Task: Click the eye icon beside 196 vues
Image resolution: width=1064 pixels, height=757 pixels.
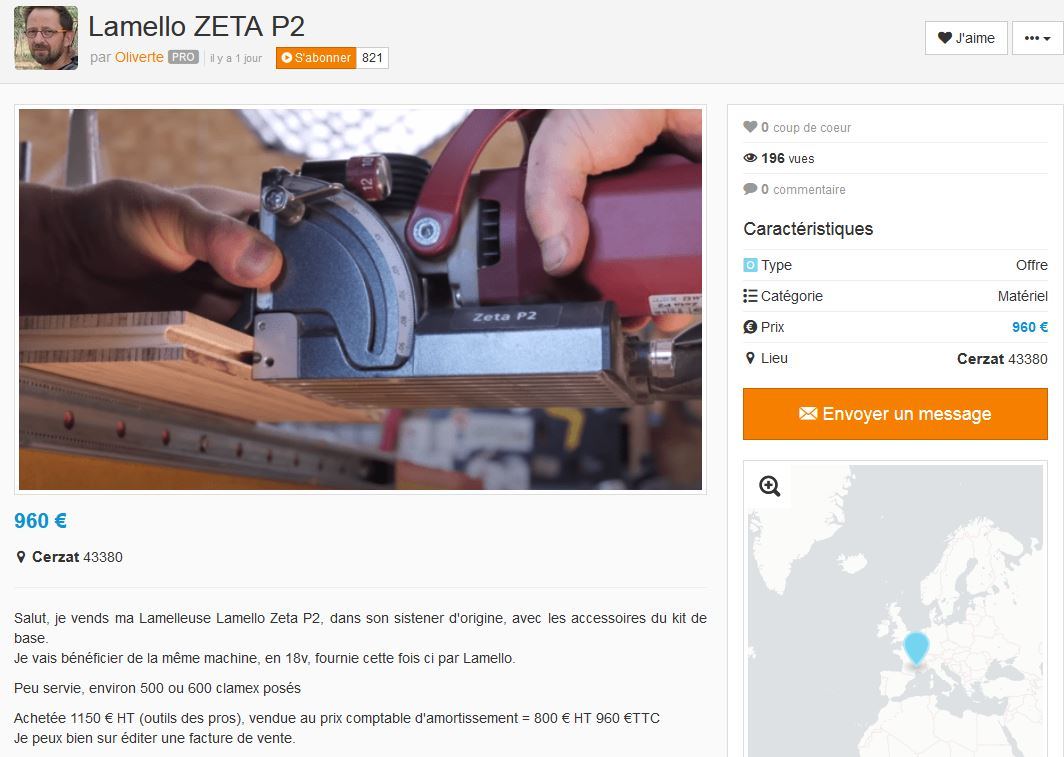Action: (750, 158)
